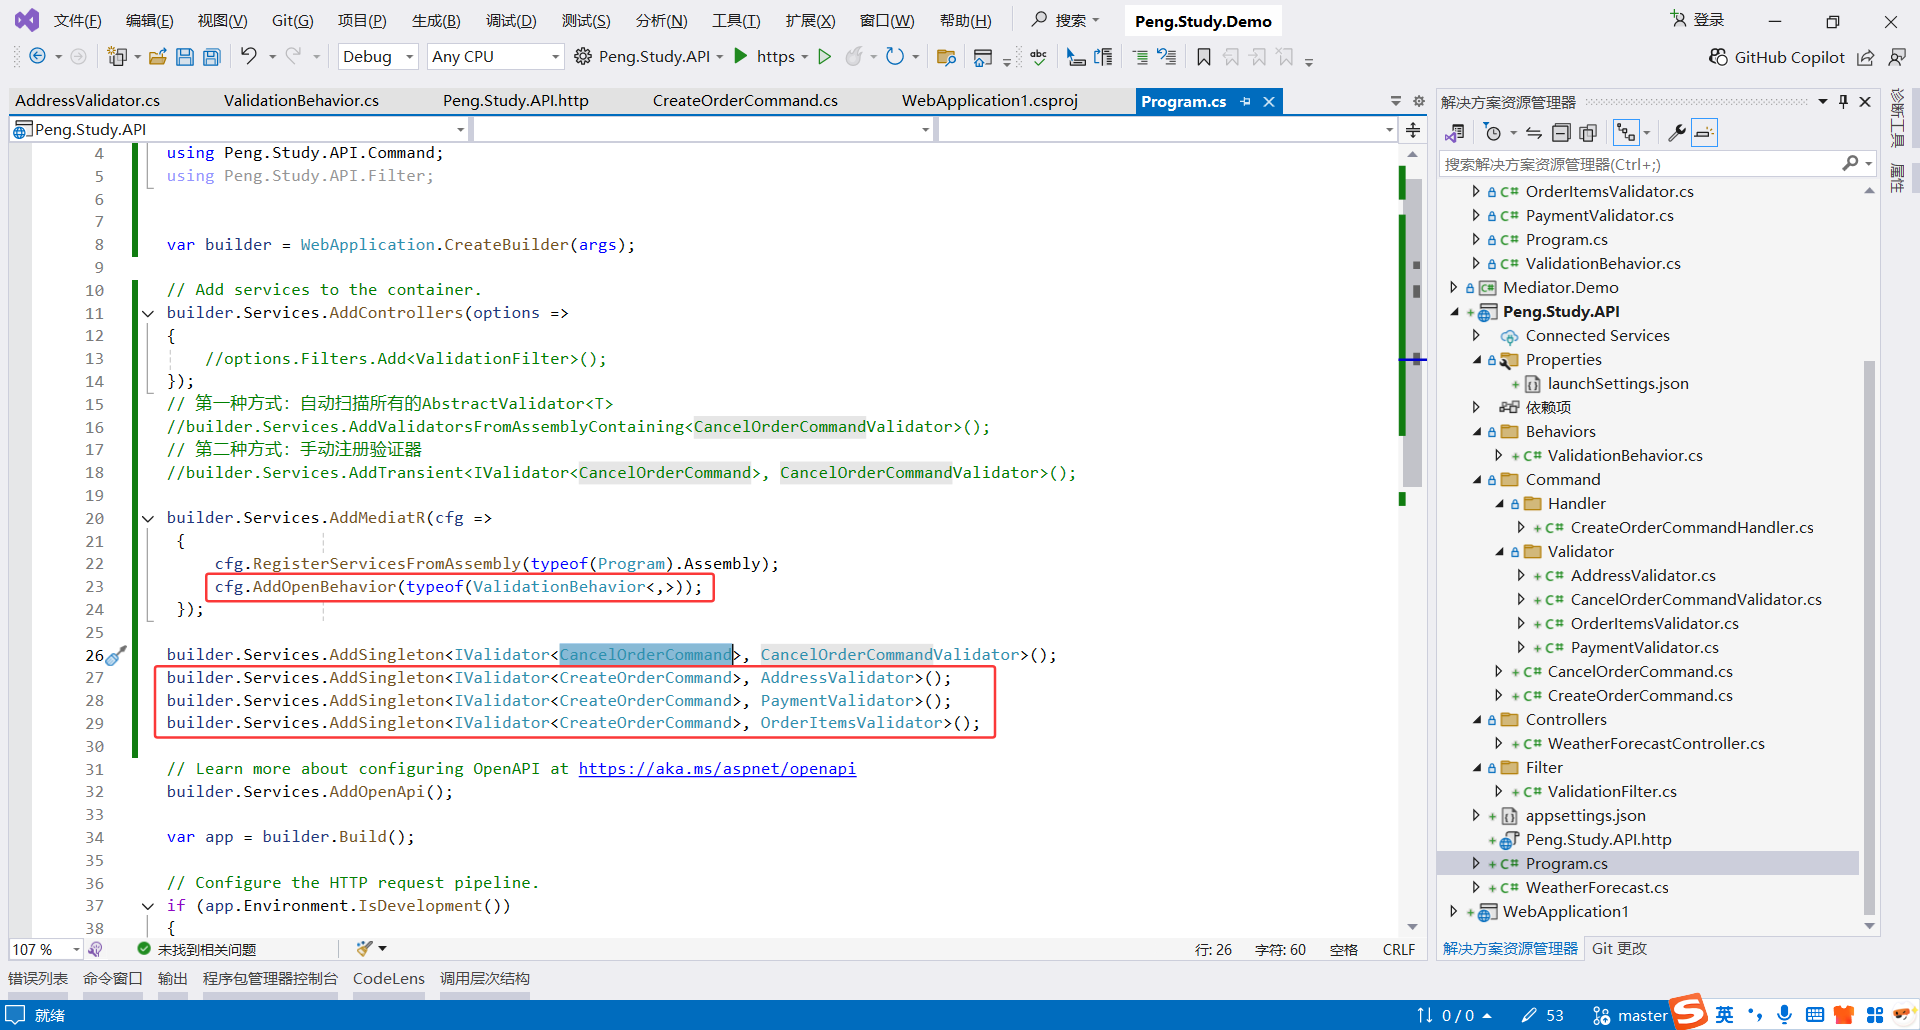Click the master branch status button
Image resolution: width=1920 pixels, height=1030 pixels.
[x=1630, y=1015]
